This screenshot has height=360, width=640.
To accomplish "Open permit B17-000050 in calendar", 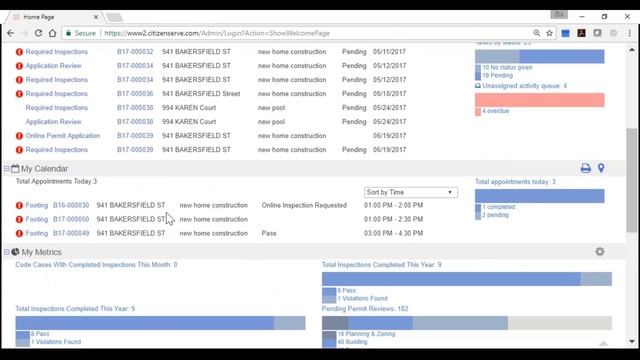I will (x=71, y=219).
